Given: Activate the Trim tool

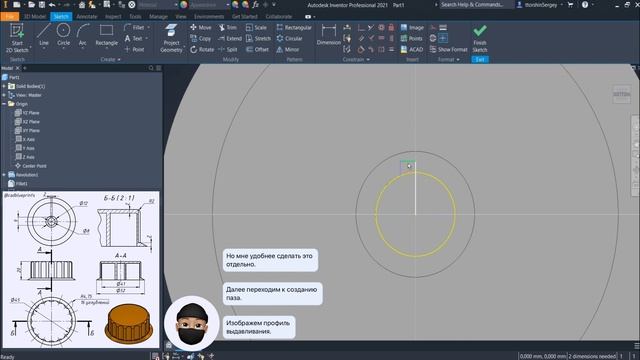Looking at the screenshot, I should click(x=228, y=27).
